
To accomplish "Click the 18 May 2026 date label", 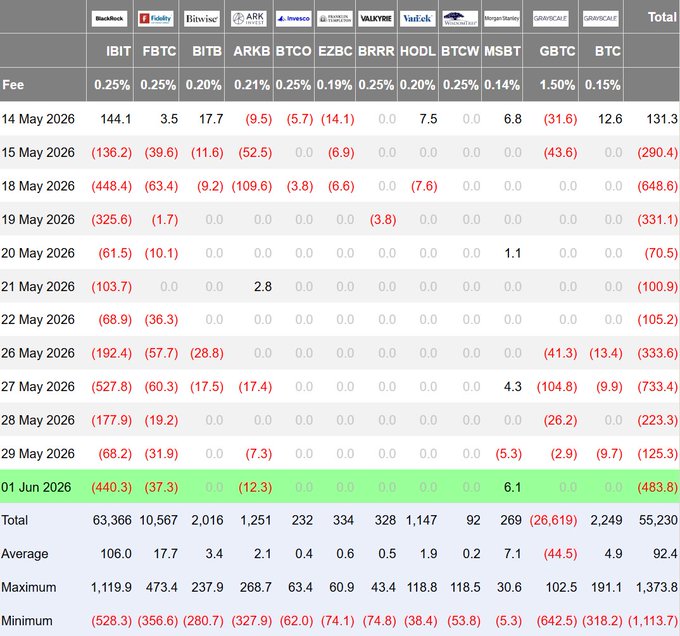I will (x=38, y=186).
